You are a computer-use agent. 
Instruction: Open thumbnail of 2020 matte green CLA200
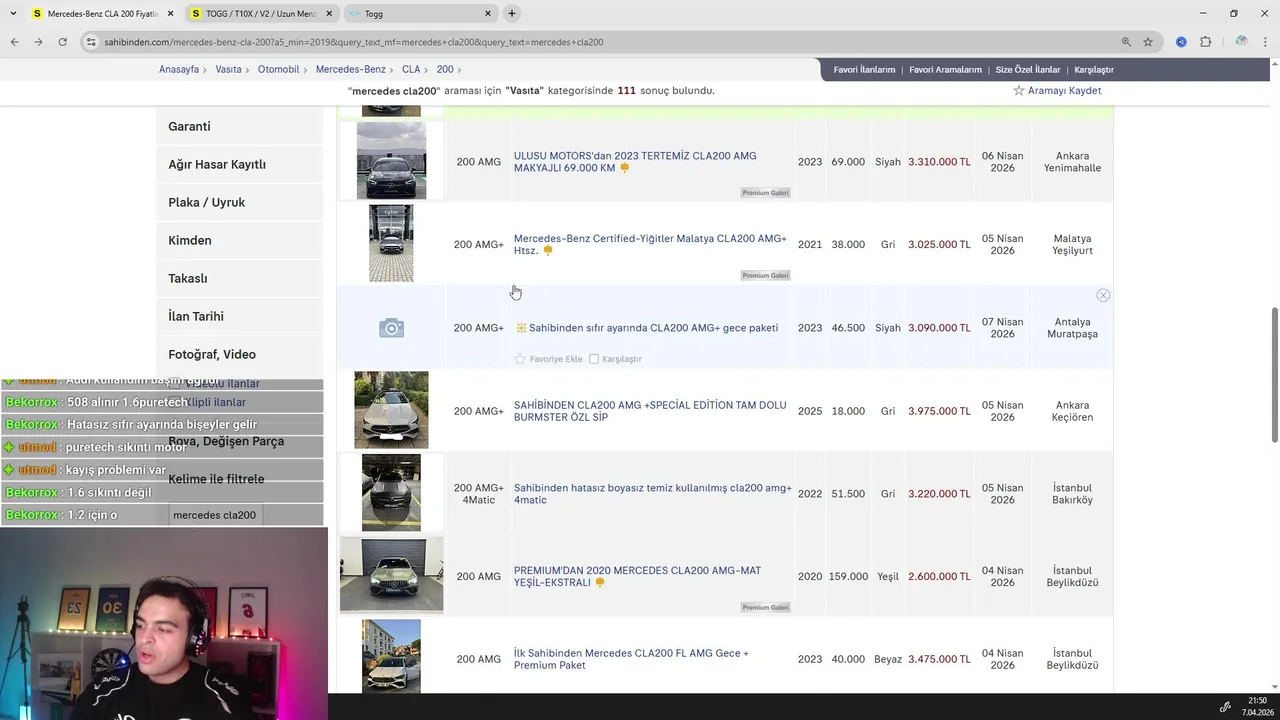[x=391, y=575]
